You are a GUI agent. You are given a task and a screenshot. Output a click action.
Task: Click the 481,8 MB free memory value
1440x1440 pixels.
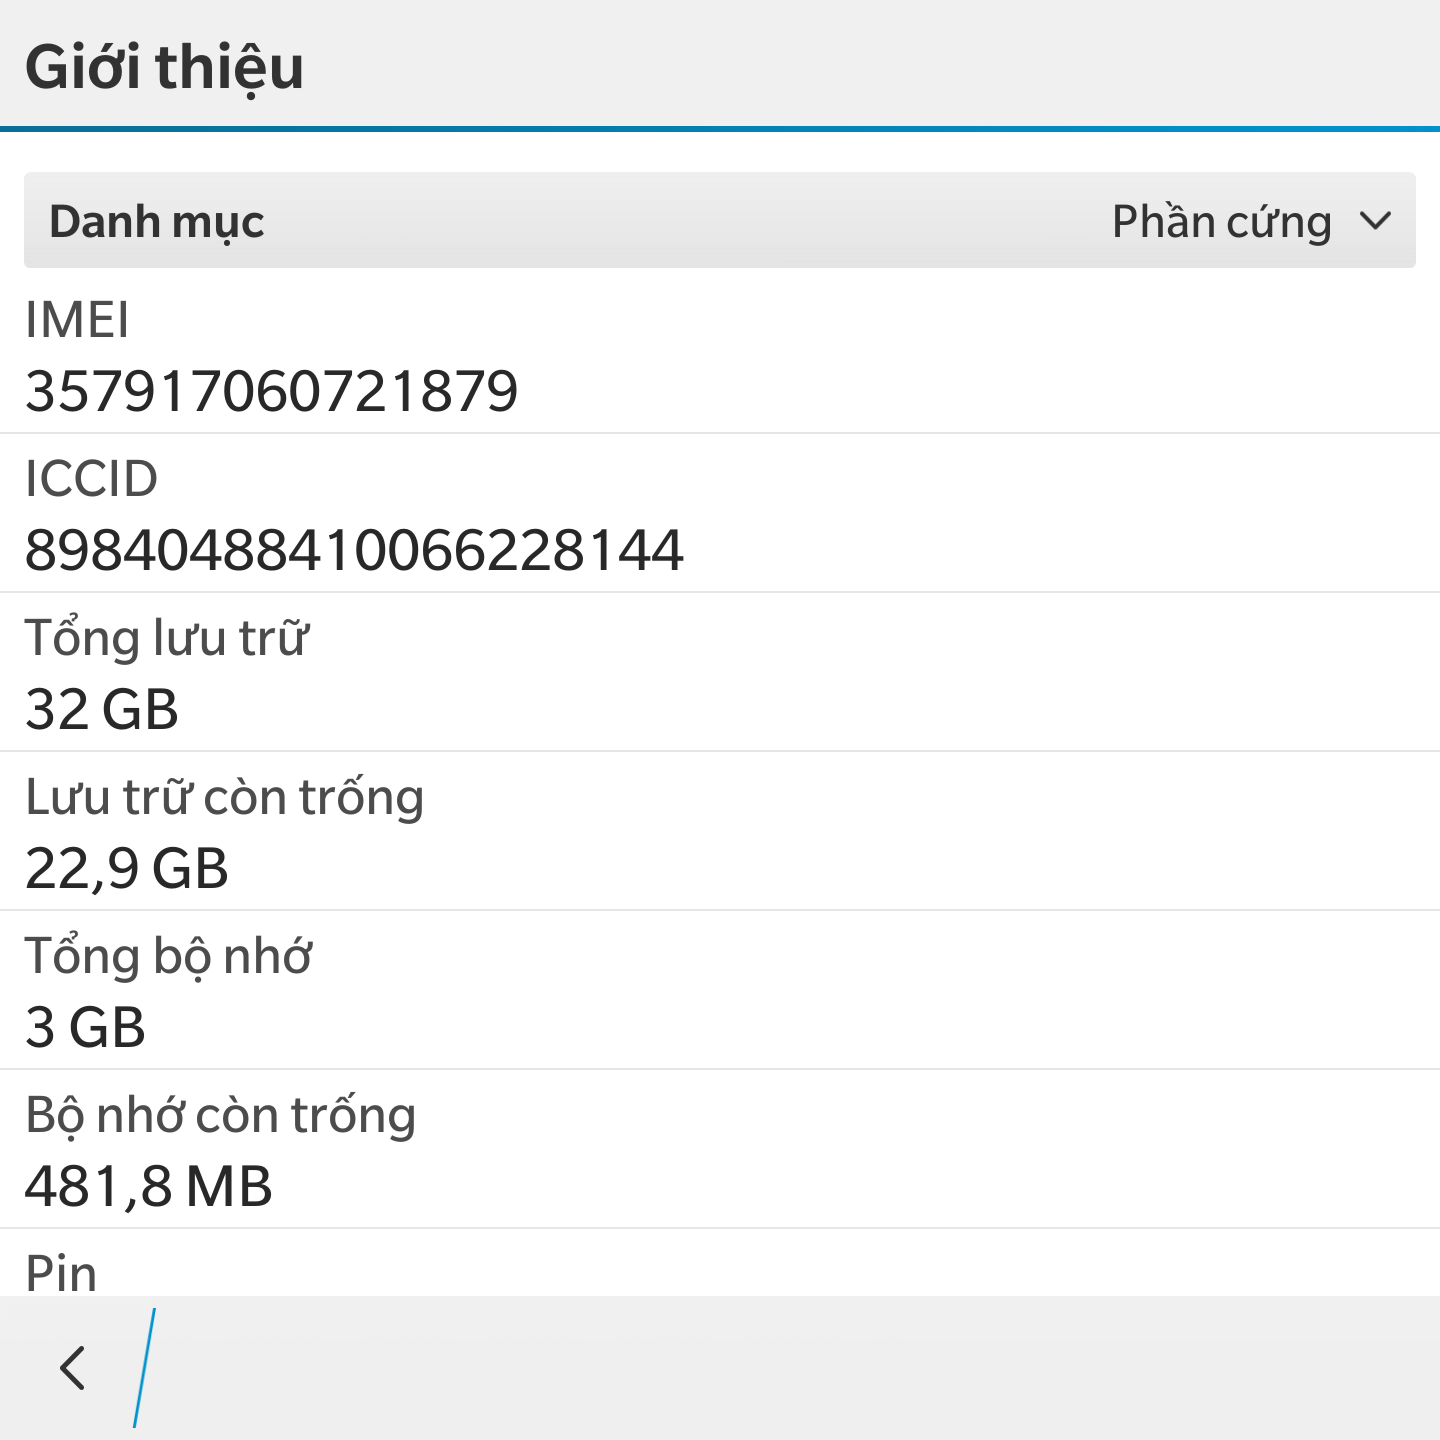(148, 1186)
